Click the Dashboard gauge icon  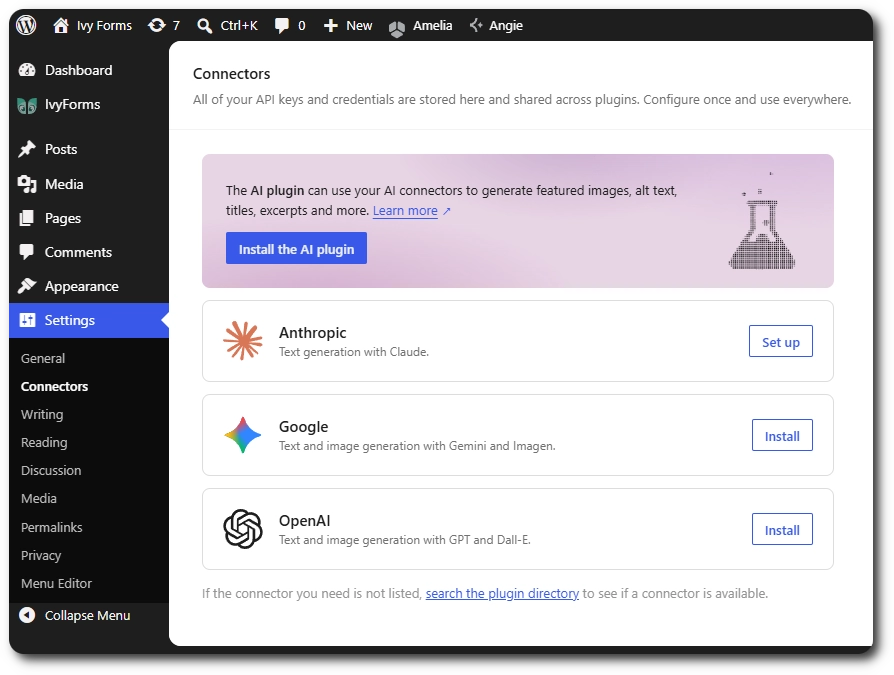coord(27,70)
